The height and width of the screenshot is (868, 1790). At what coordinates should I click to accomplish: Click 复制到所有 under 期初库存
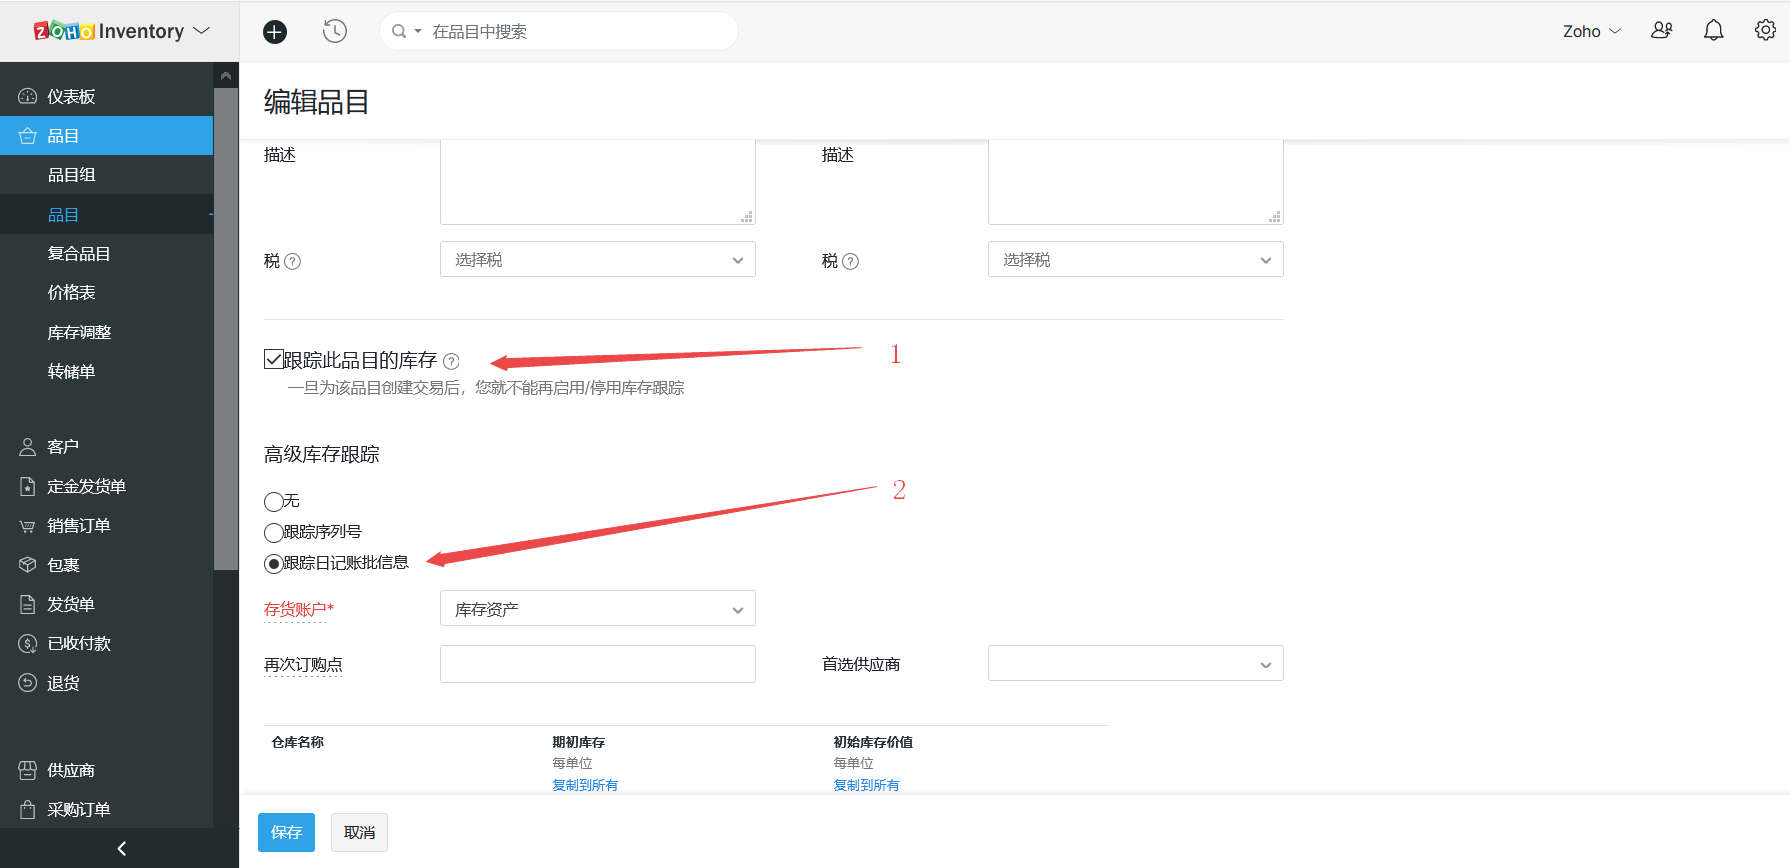click(585, 785)
